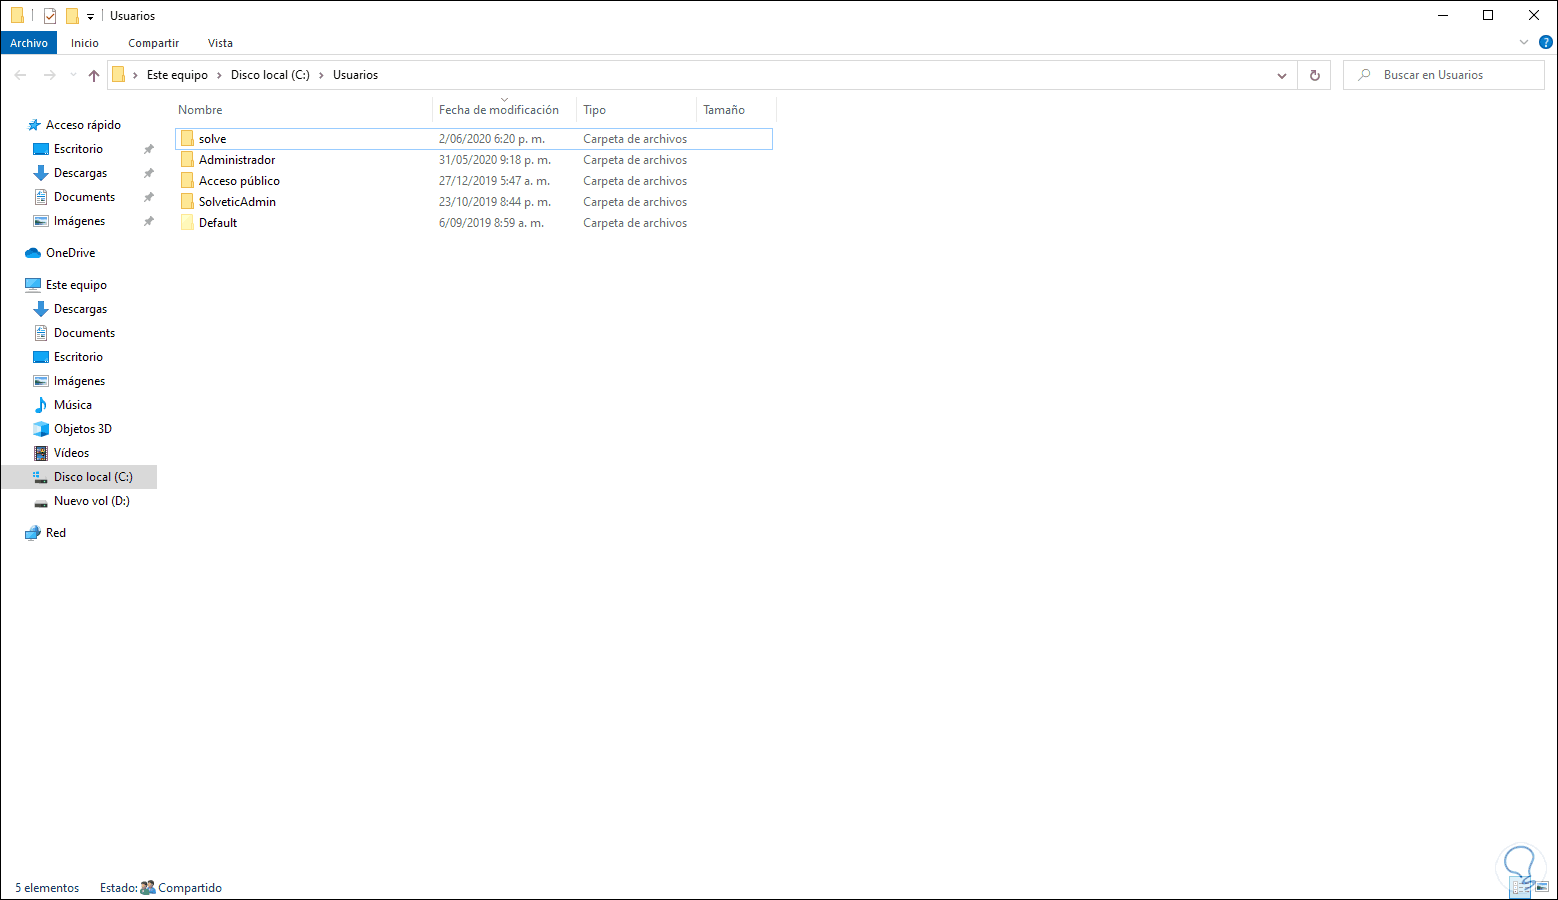Select the SolveticAdmin folder icon

coord(187,202)
